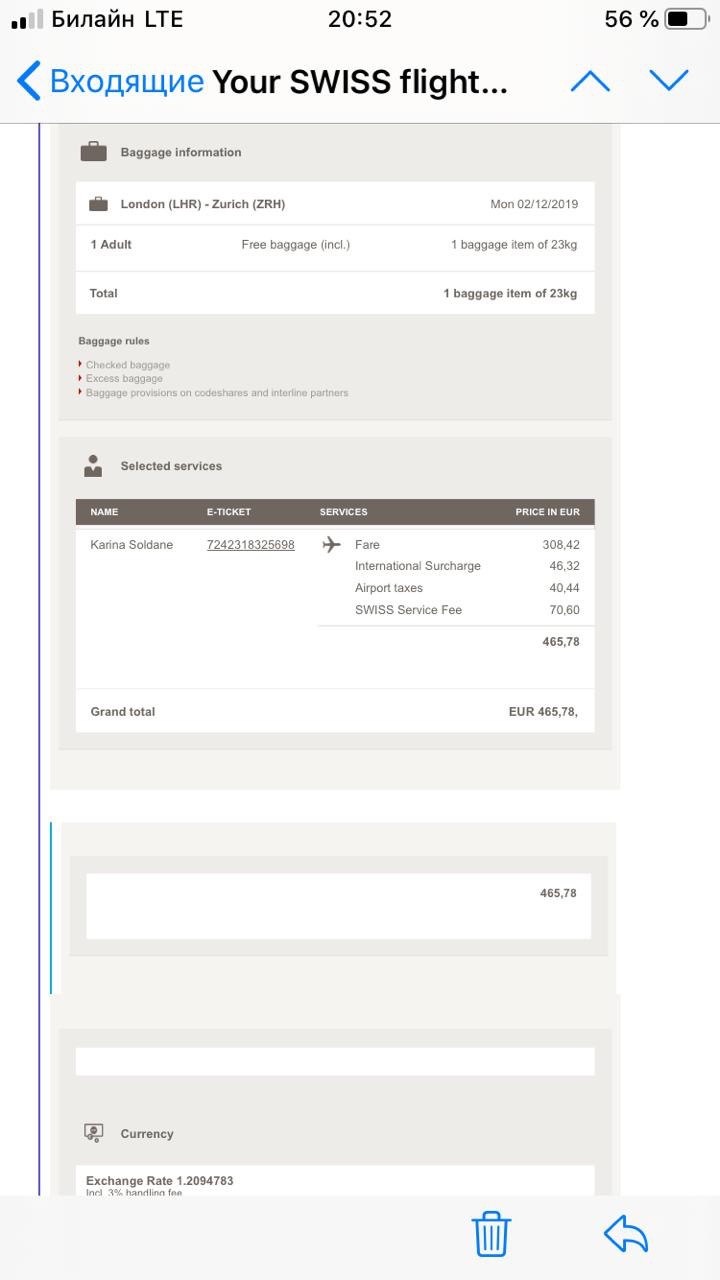Open the Checked baggage rules link
The height and width of the screenshot is (1280, 720).
tap(128, 365)
